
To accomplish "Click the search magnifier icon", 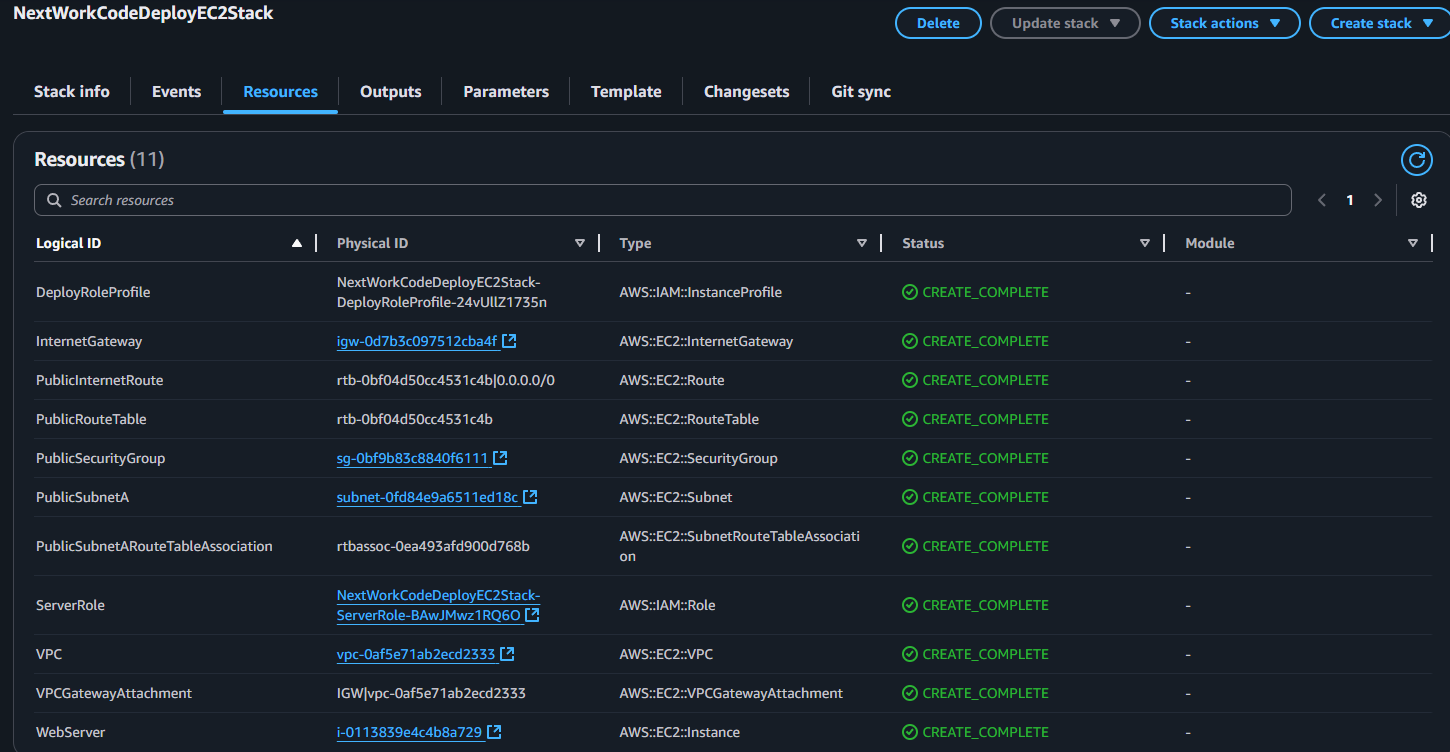I will click(x=53, y=200).
